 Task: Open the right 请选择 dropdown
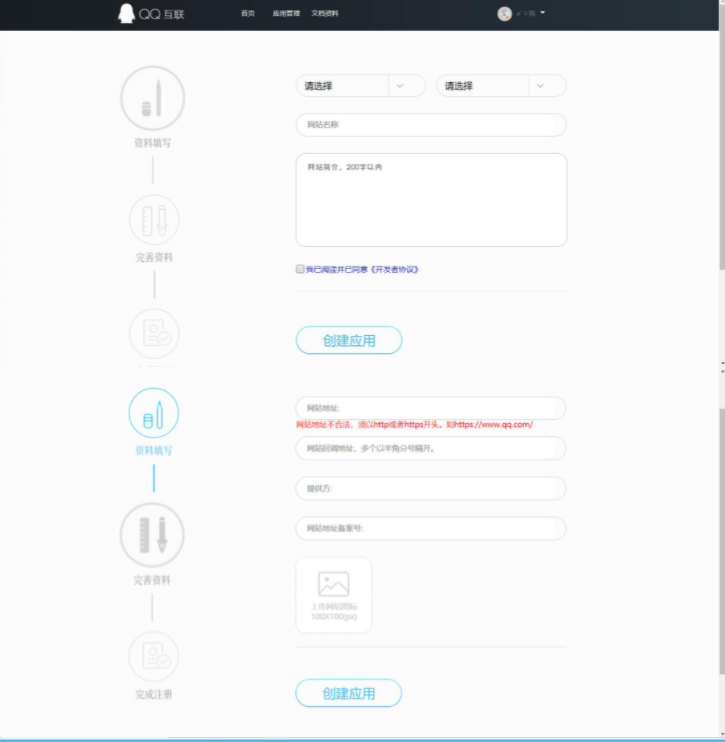[x=500, y=86]
